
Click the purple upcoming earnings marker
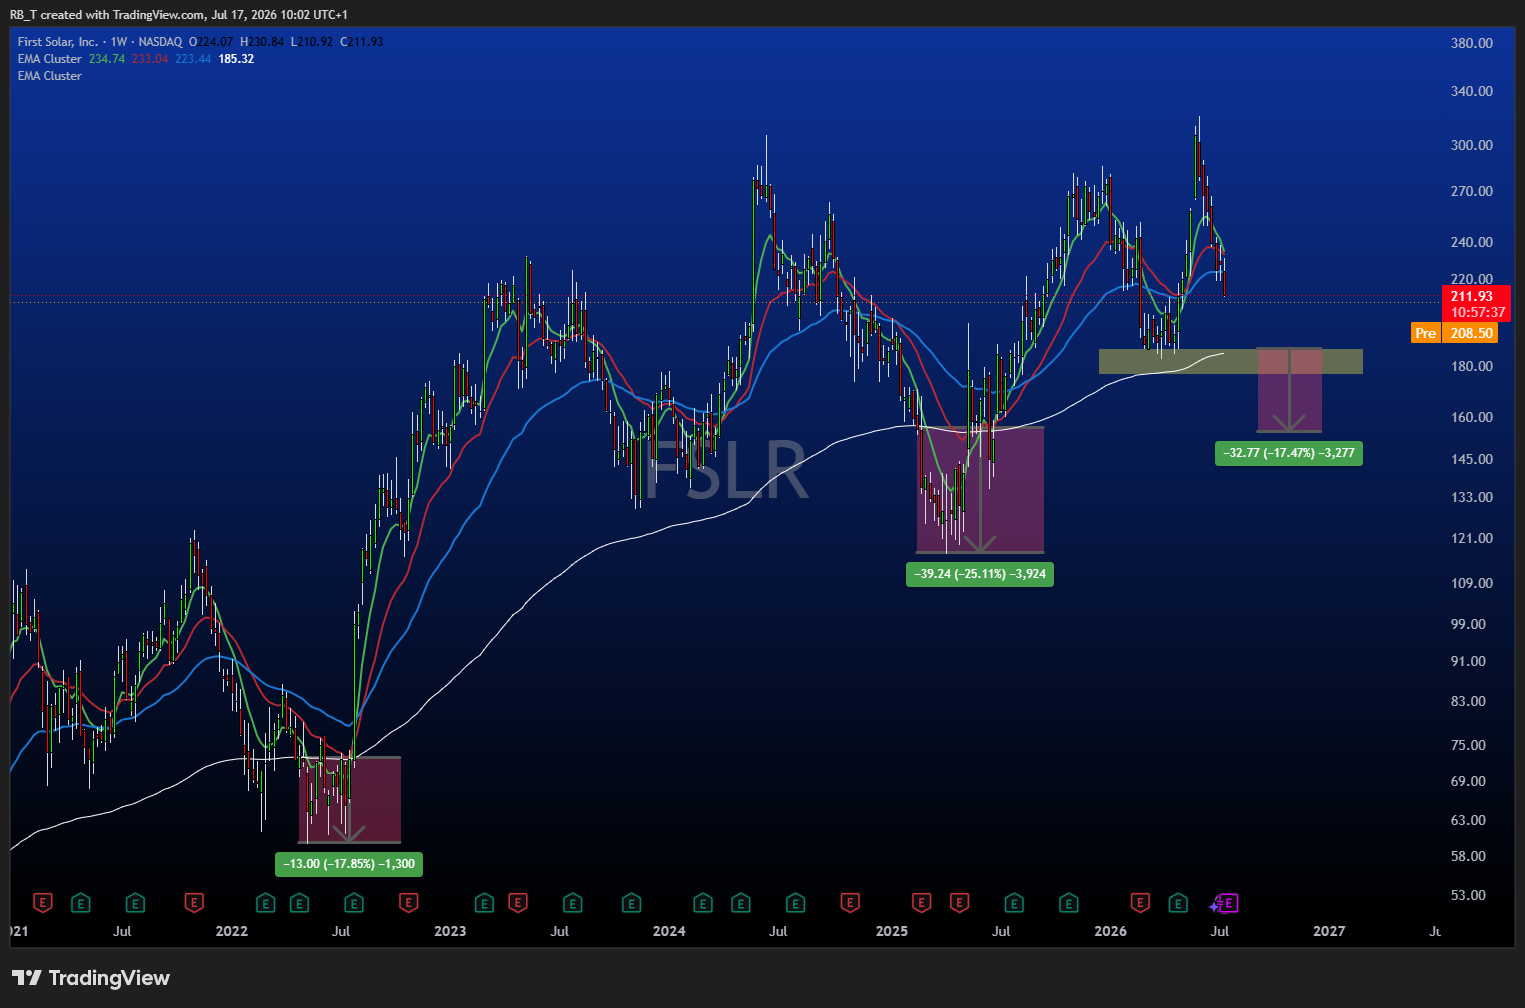point(1229,903)
